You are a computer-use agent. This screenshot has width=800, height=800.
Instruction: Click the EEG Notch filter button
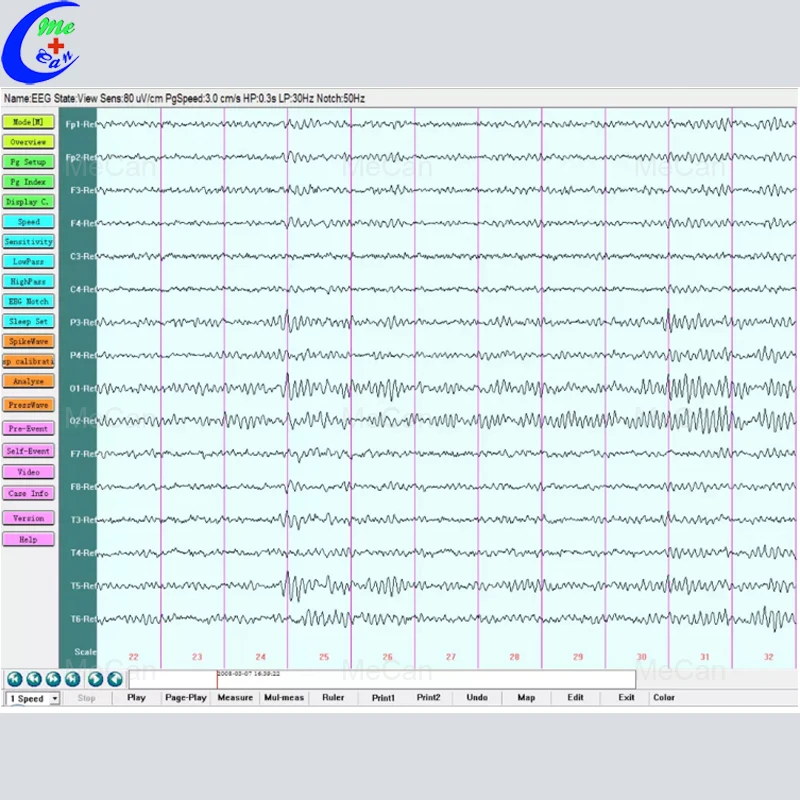click(28, 301)
